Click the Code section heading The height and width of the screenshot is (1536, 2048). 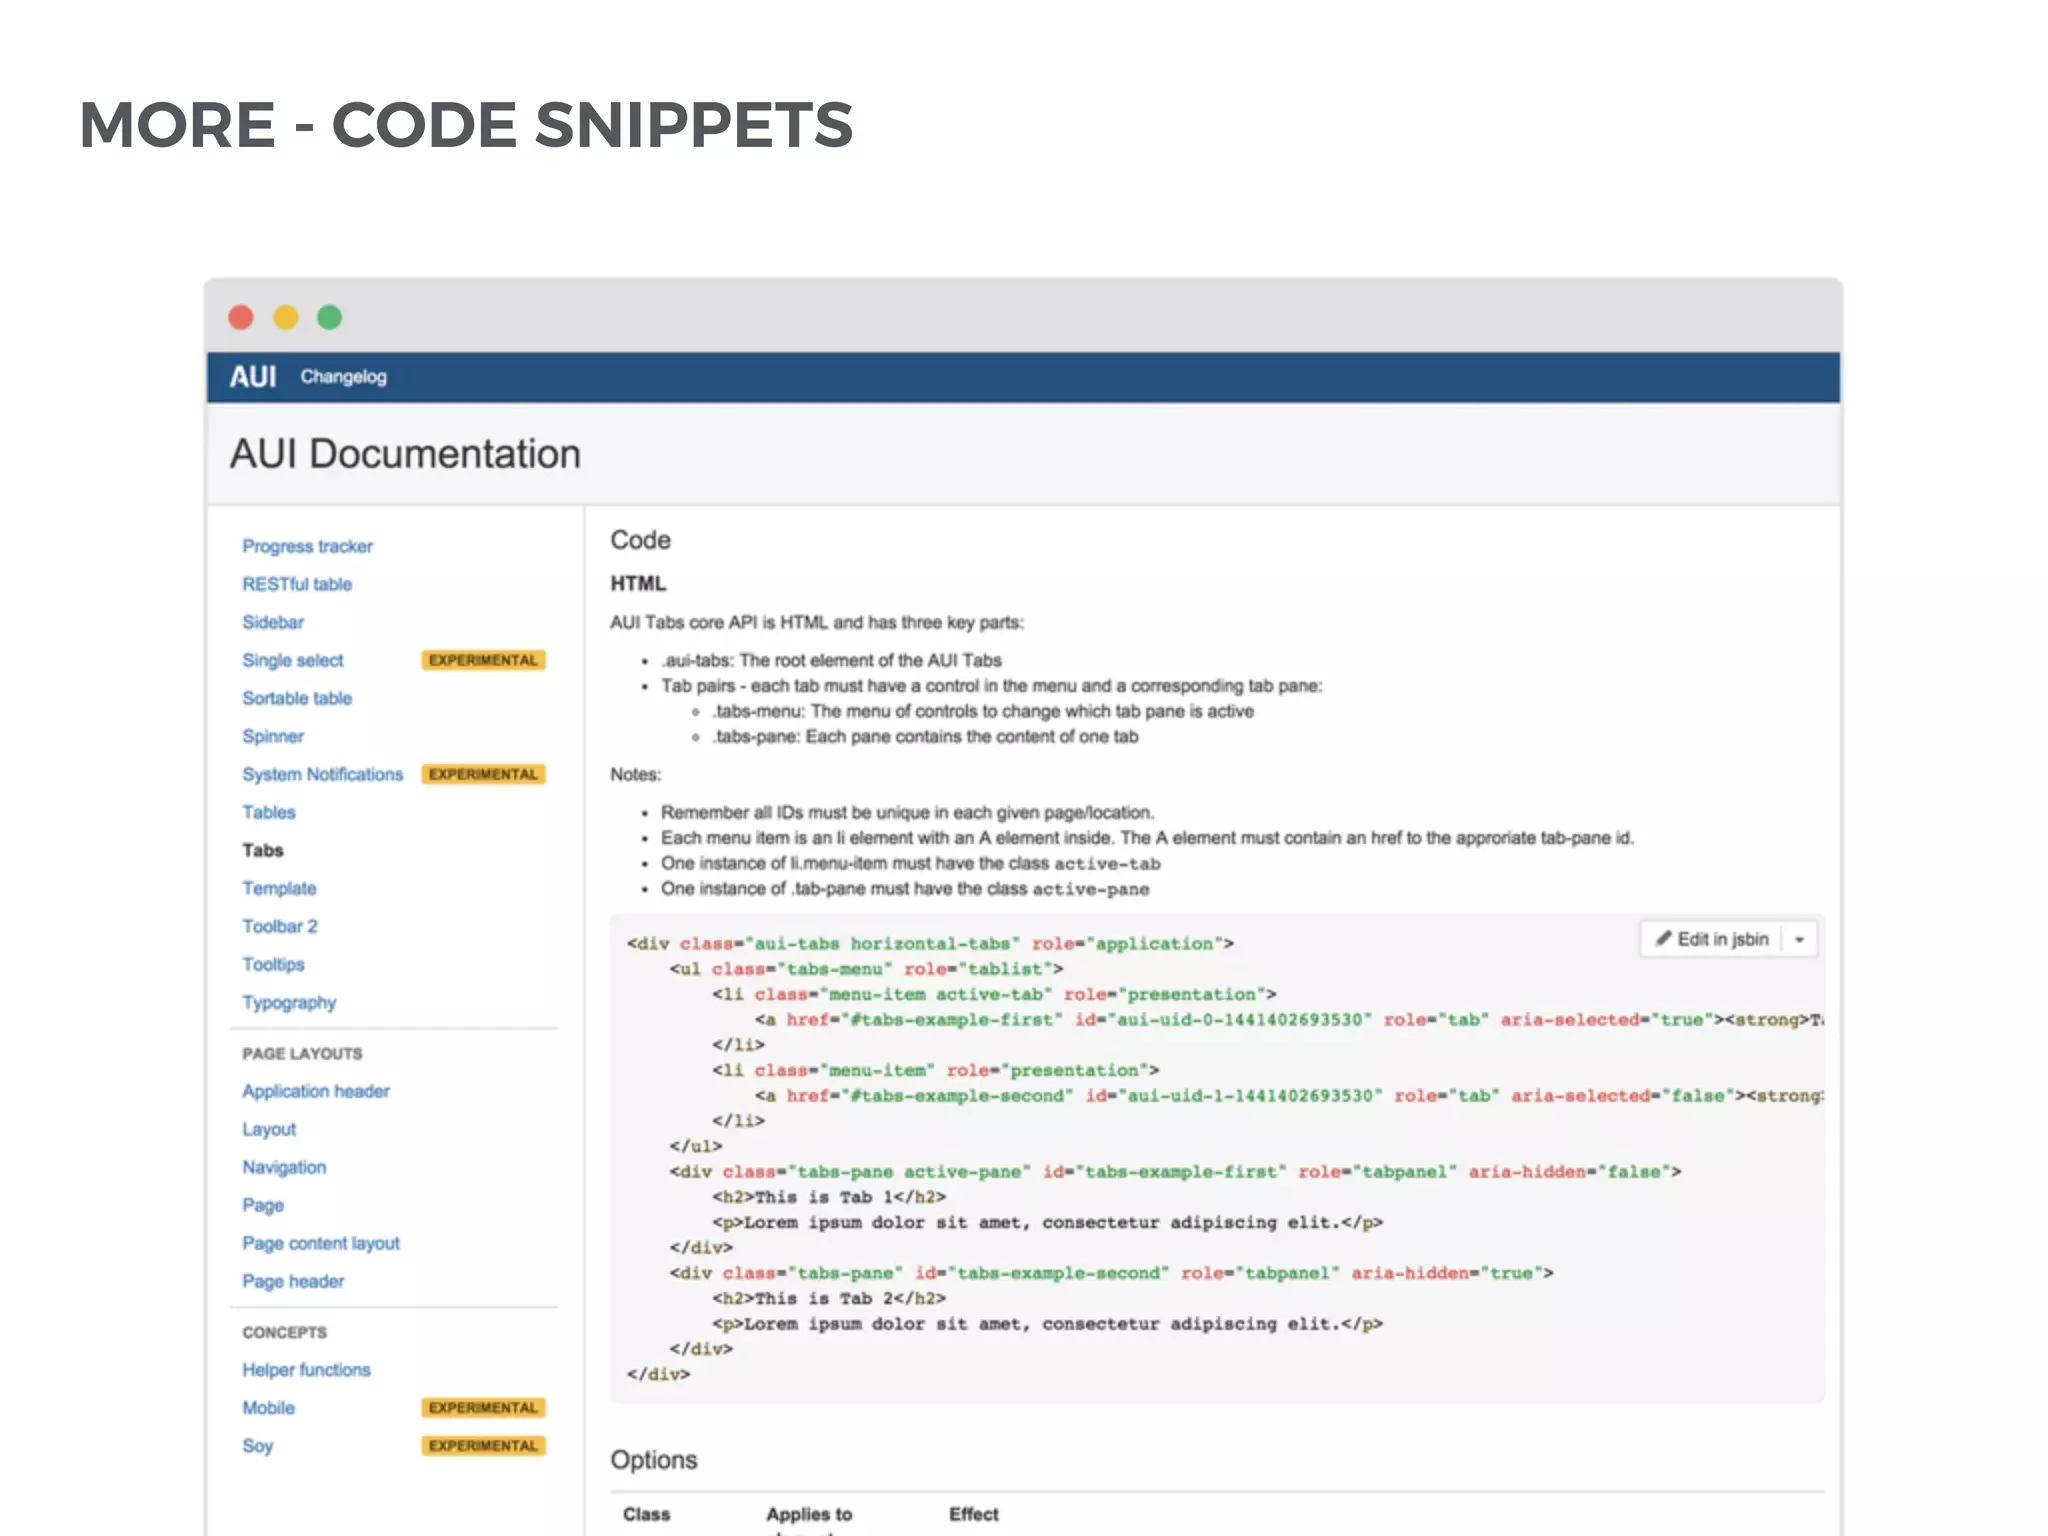[x=640, y=540]
